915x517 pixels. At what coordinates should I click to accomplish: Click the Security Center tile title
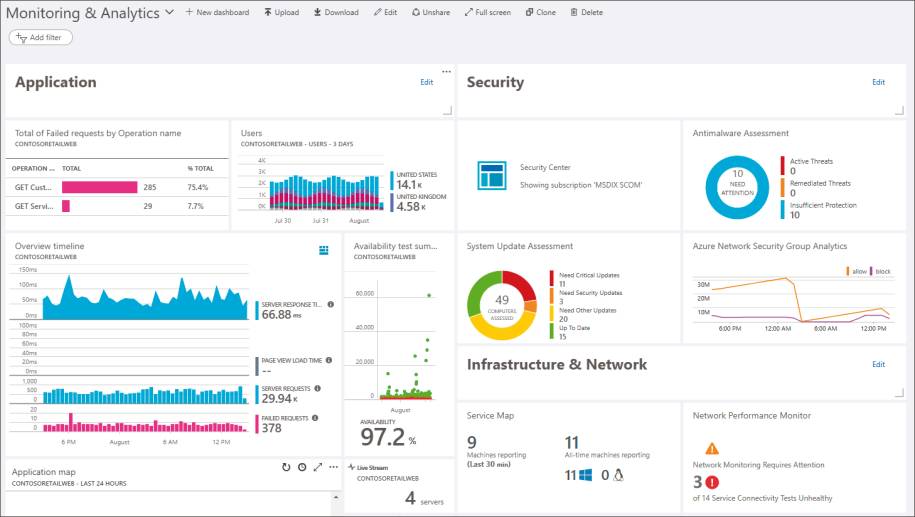click(545, 167)
